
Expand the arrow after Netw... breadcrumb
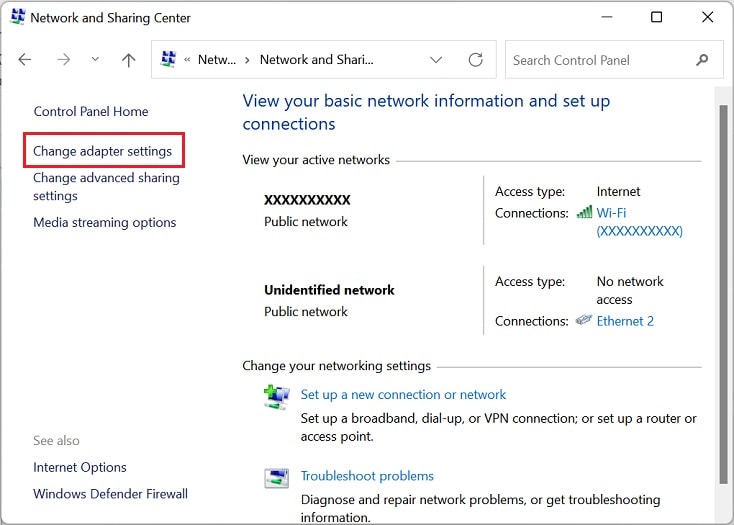click(247, 60)
